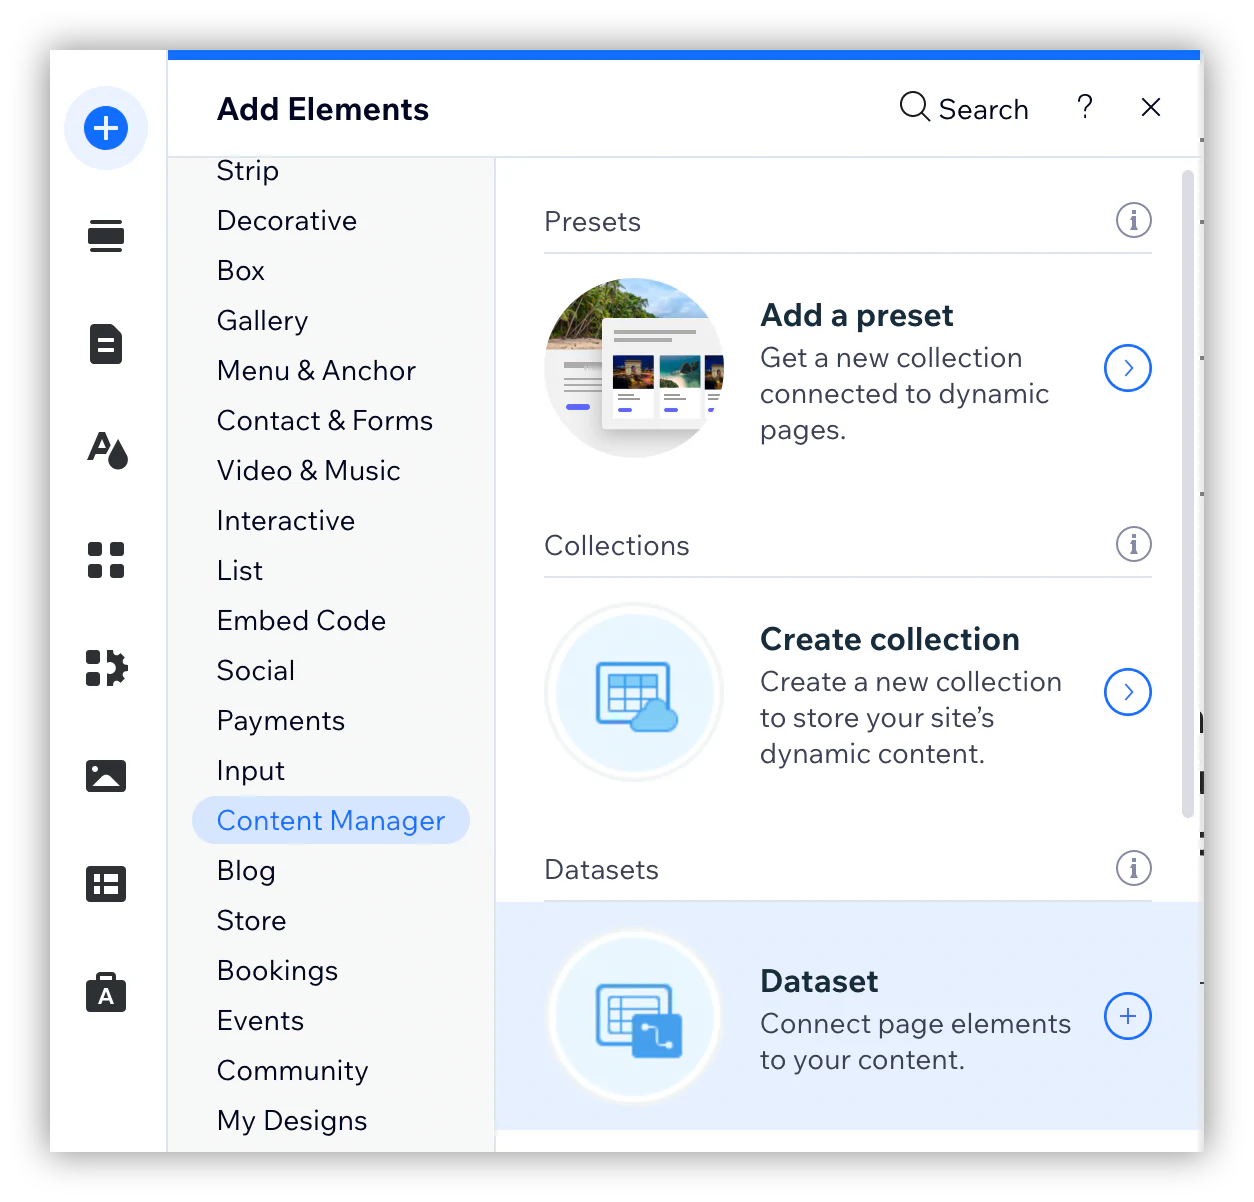Open the My Designs category
Image resolution: width=1254 pixels, height=1202 pixels.
click(292, 1120)
